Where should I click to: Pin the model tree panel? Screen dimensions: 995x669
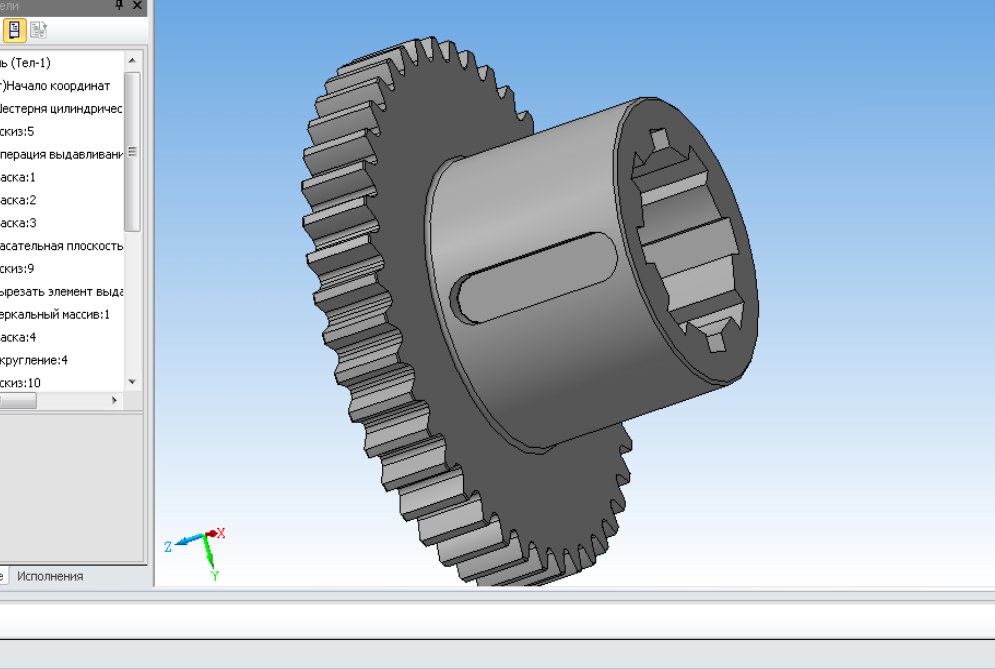(x=119, y=5)
